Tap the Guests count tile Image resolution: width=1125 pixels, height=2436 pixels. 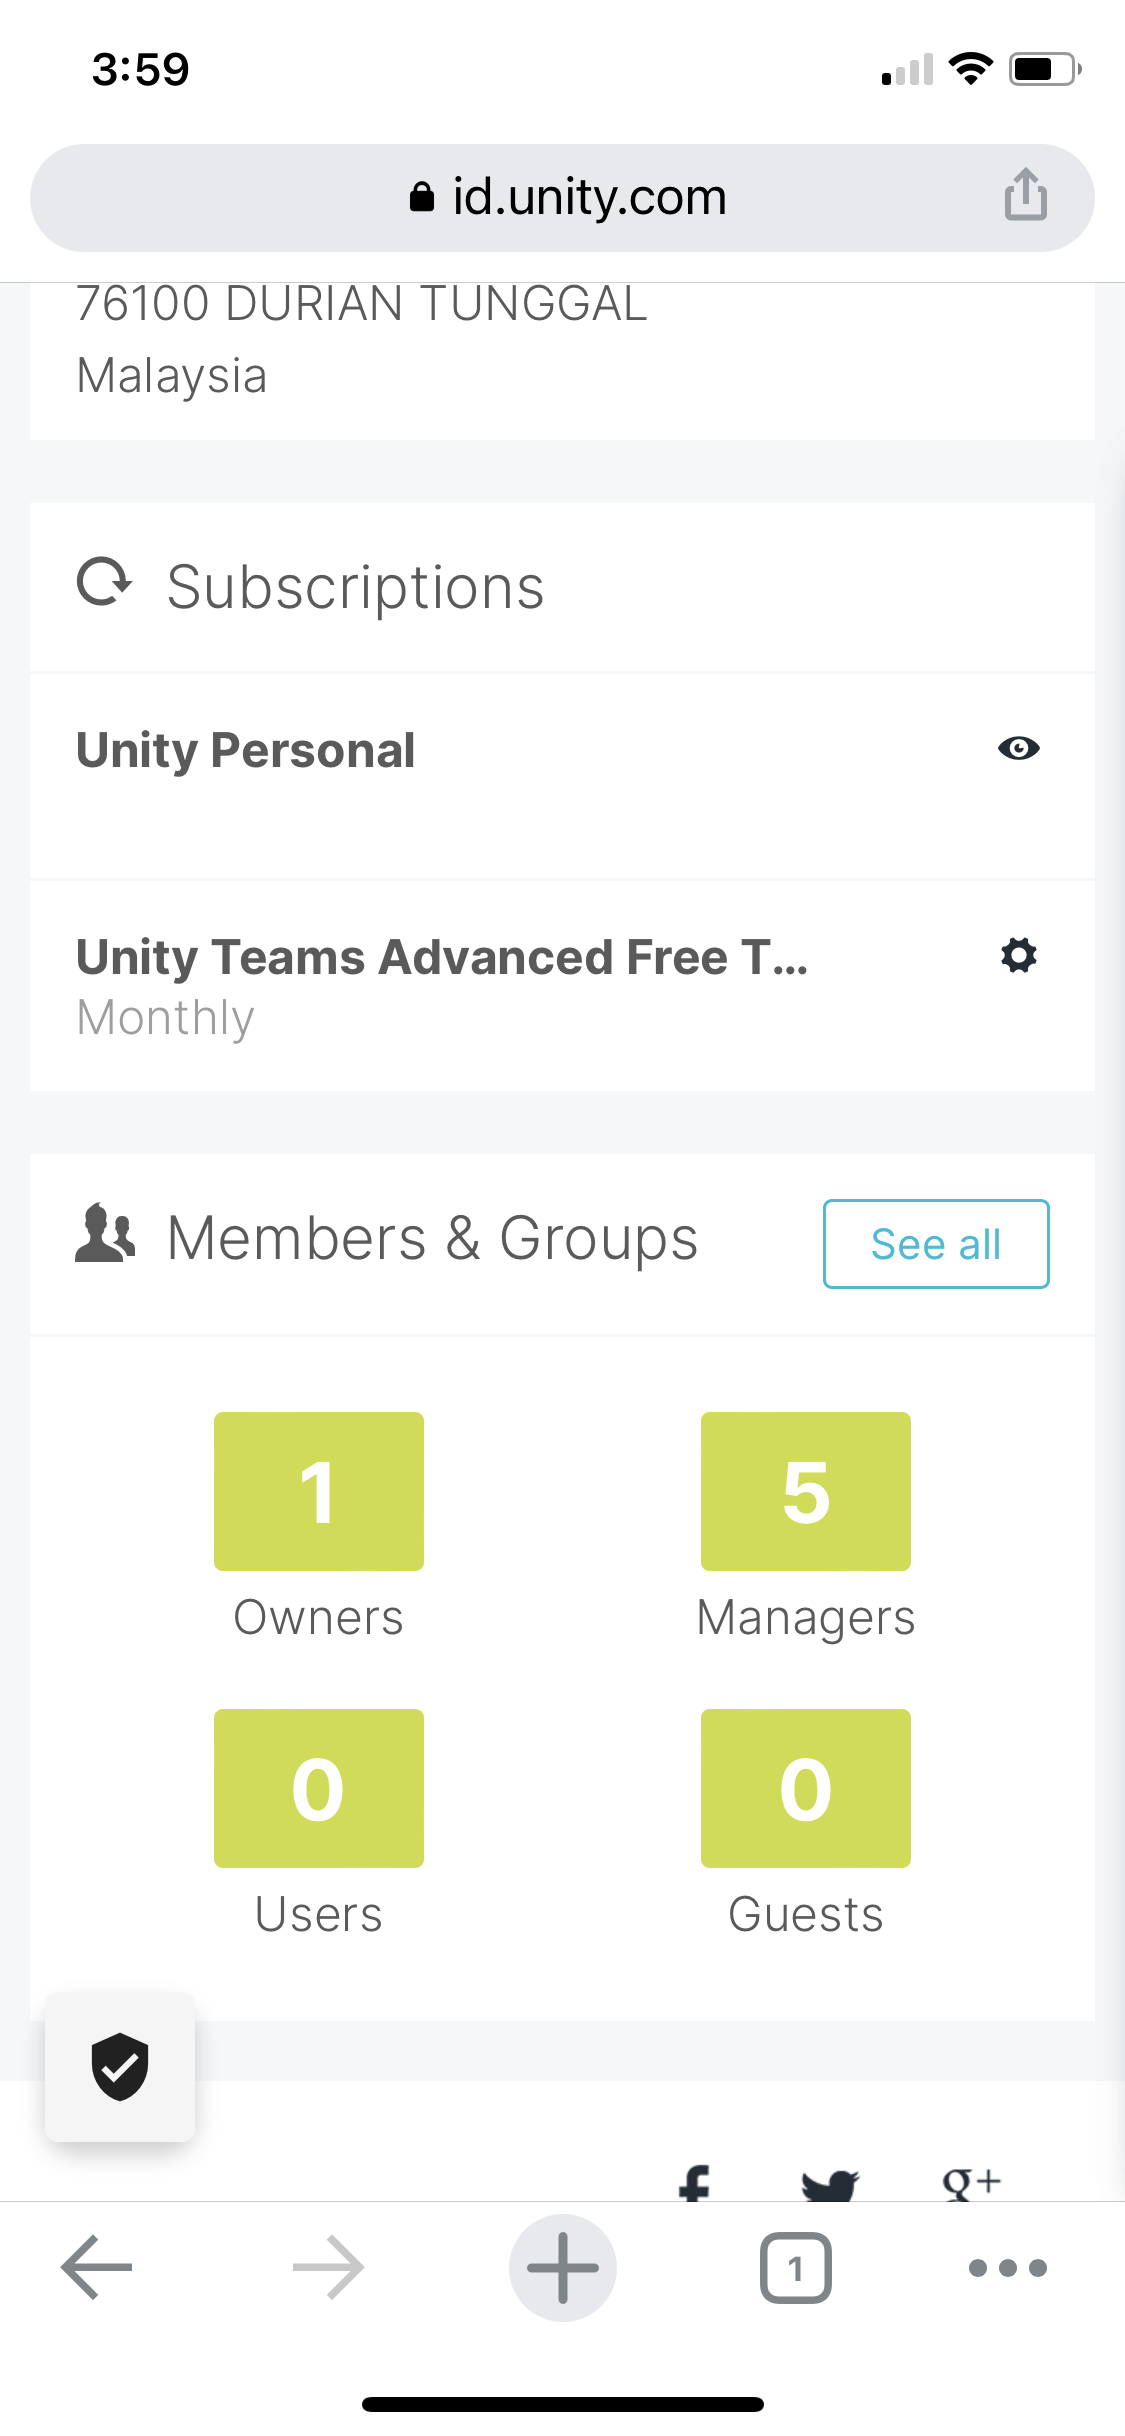point(805,1788)
